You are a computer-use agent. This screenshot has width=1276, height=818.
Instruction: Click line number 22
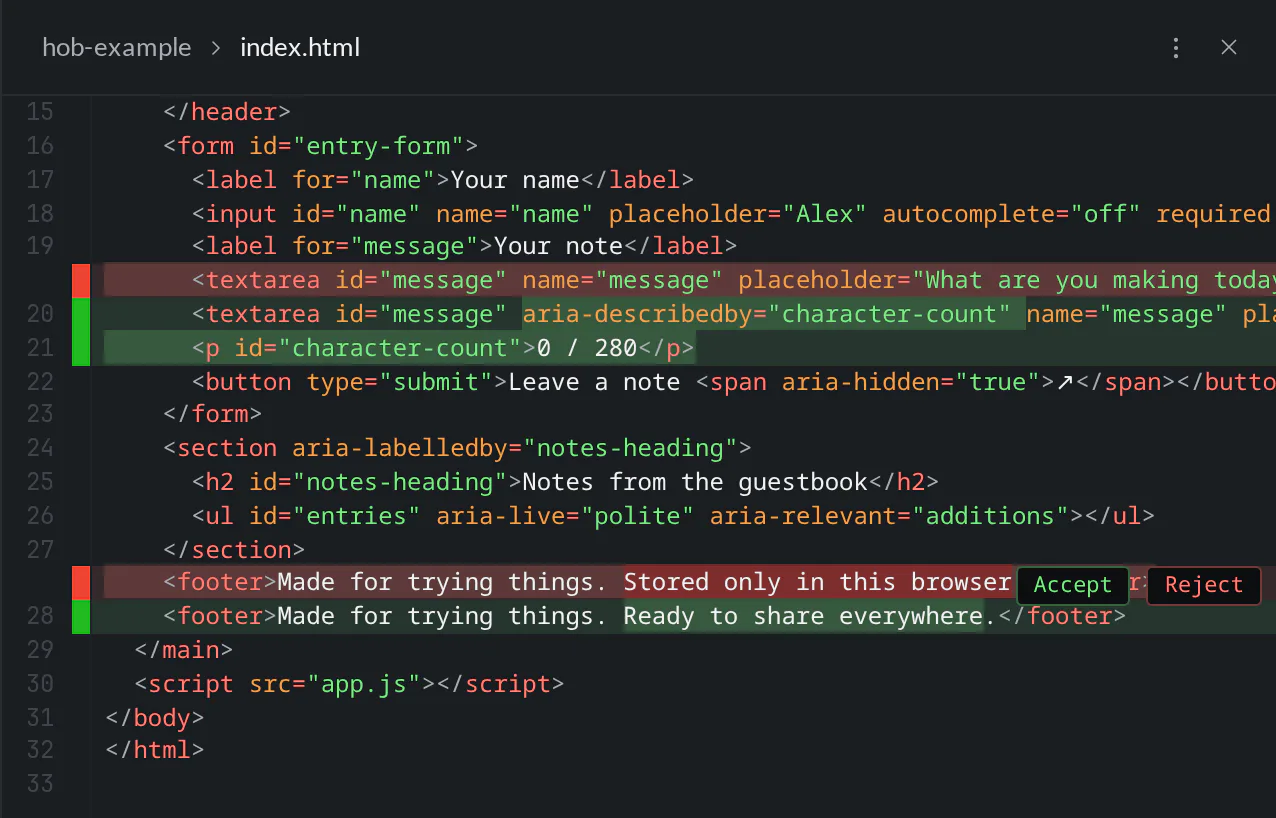40,382
